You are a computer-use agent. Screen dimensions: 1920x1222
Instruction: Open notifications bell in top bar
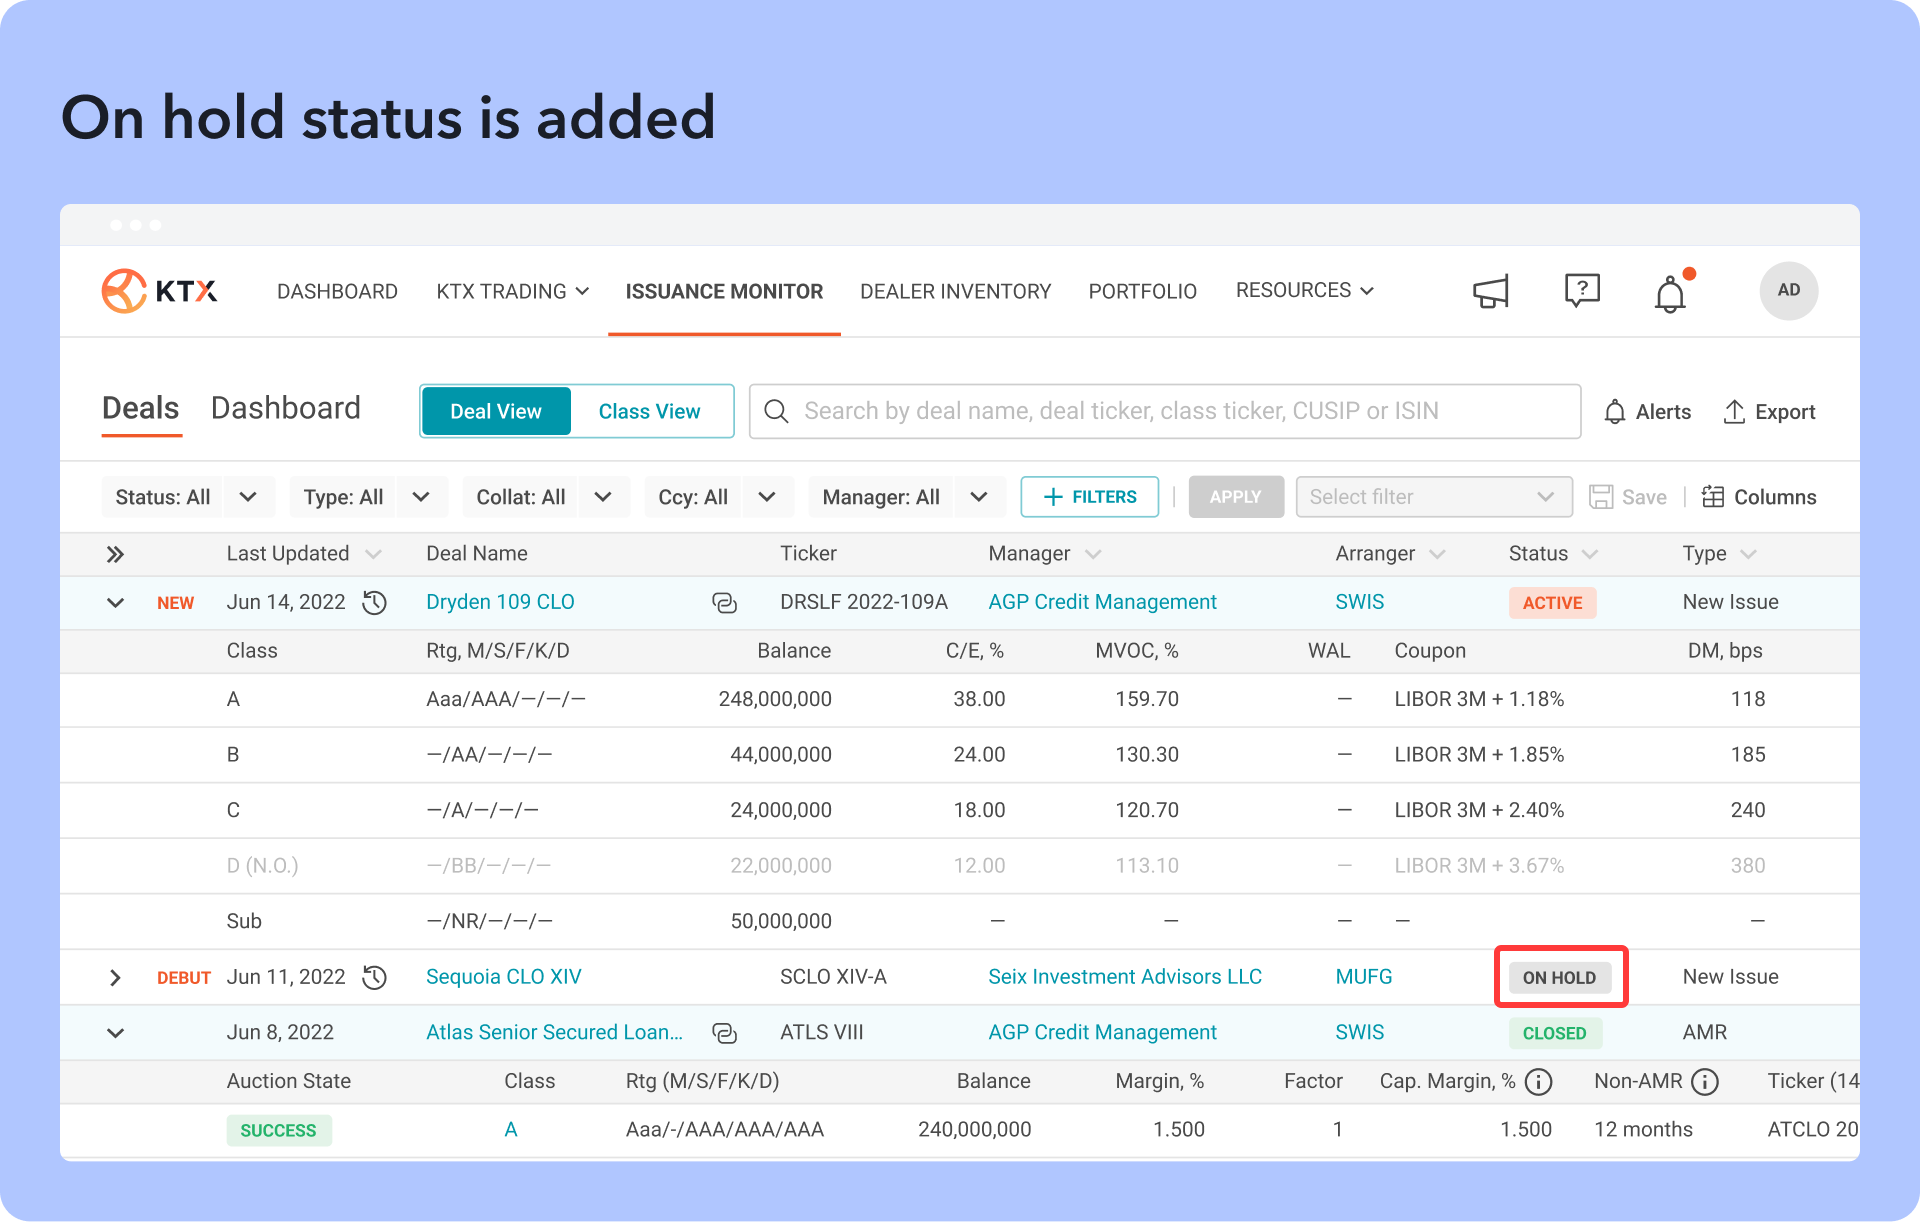click(1670, 295)
